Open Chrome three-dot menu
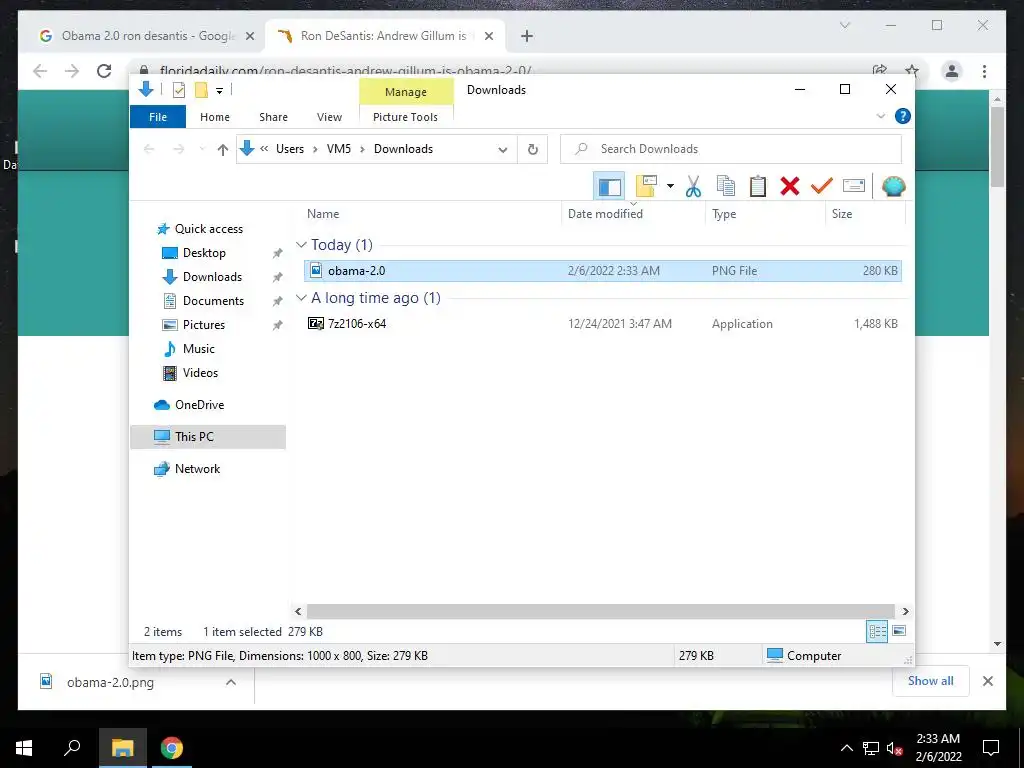This screenshot has height=768, width=1024. 984,71
